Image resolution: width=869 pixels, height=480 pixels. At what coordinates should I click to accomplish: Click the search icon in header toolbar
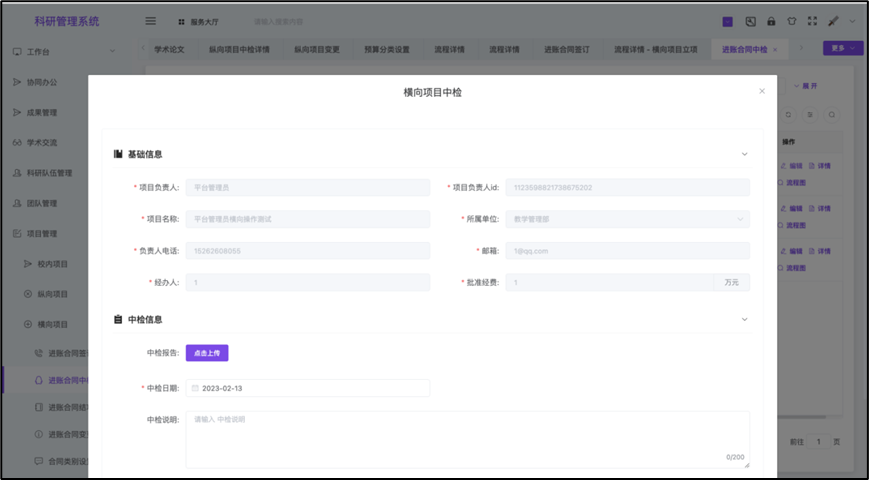pos(749,21)
